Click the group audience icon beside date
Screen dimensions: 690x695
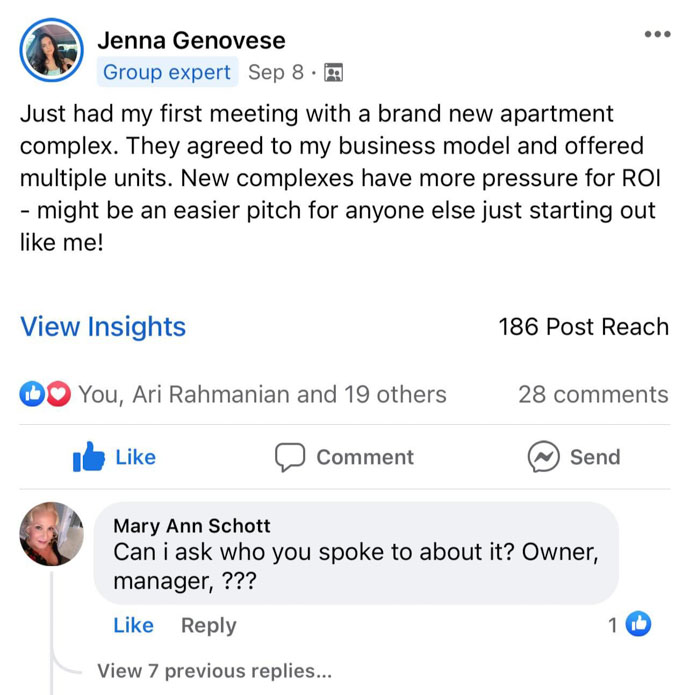(x=334, y=73)
